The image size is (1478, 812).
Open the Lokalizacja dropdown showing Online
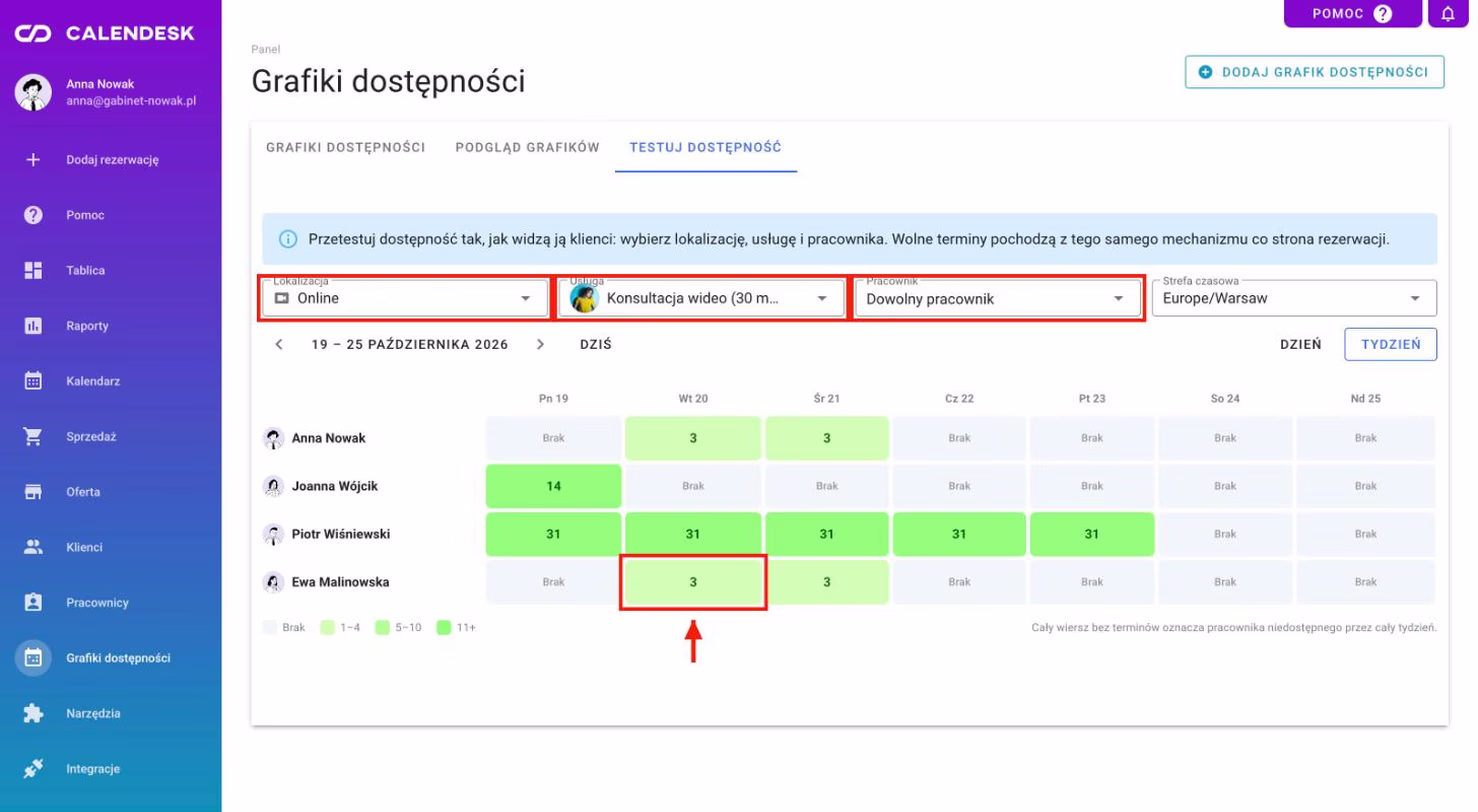(404, 298)
